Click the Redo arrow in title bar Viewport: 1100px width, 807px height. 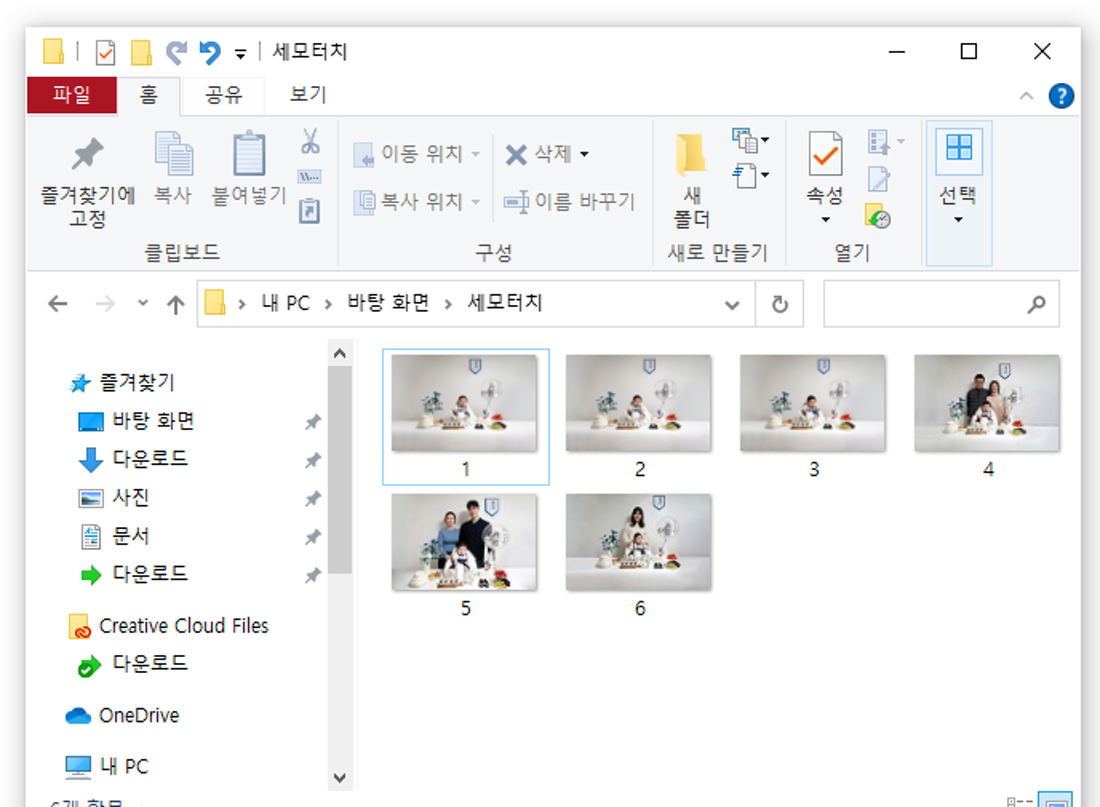point(176,52)
